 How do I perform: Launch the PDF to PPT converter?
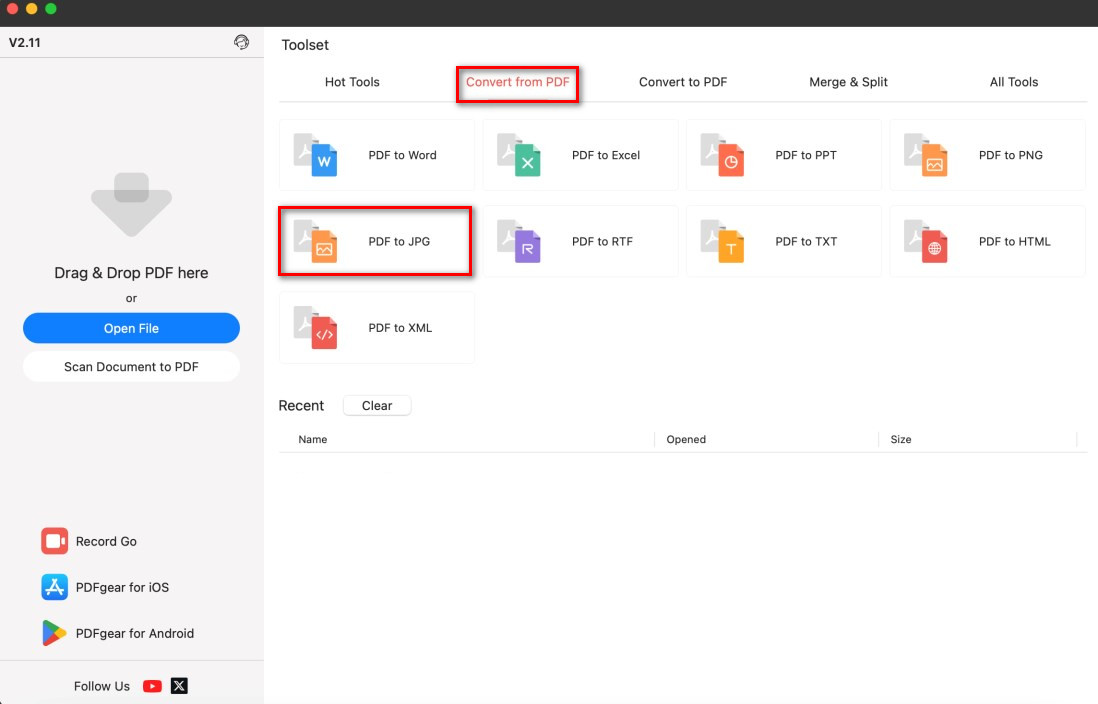pyautogui.click(x=784, y=154)
